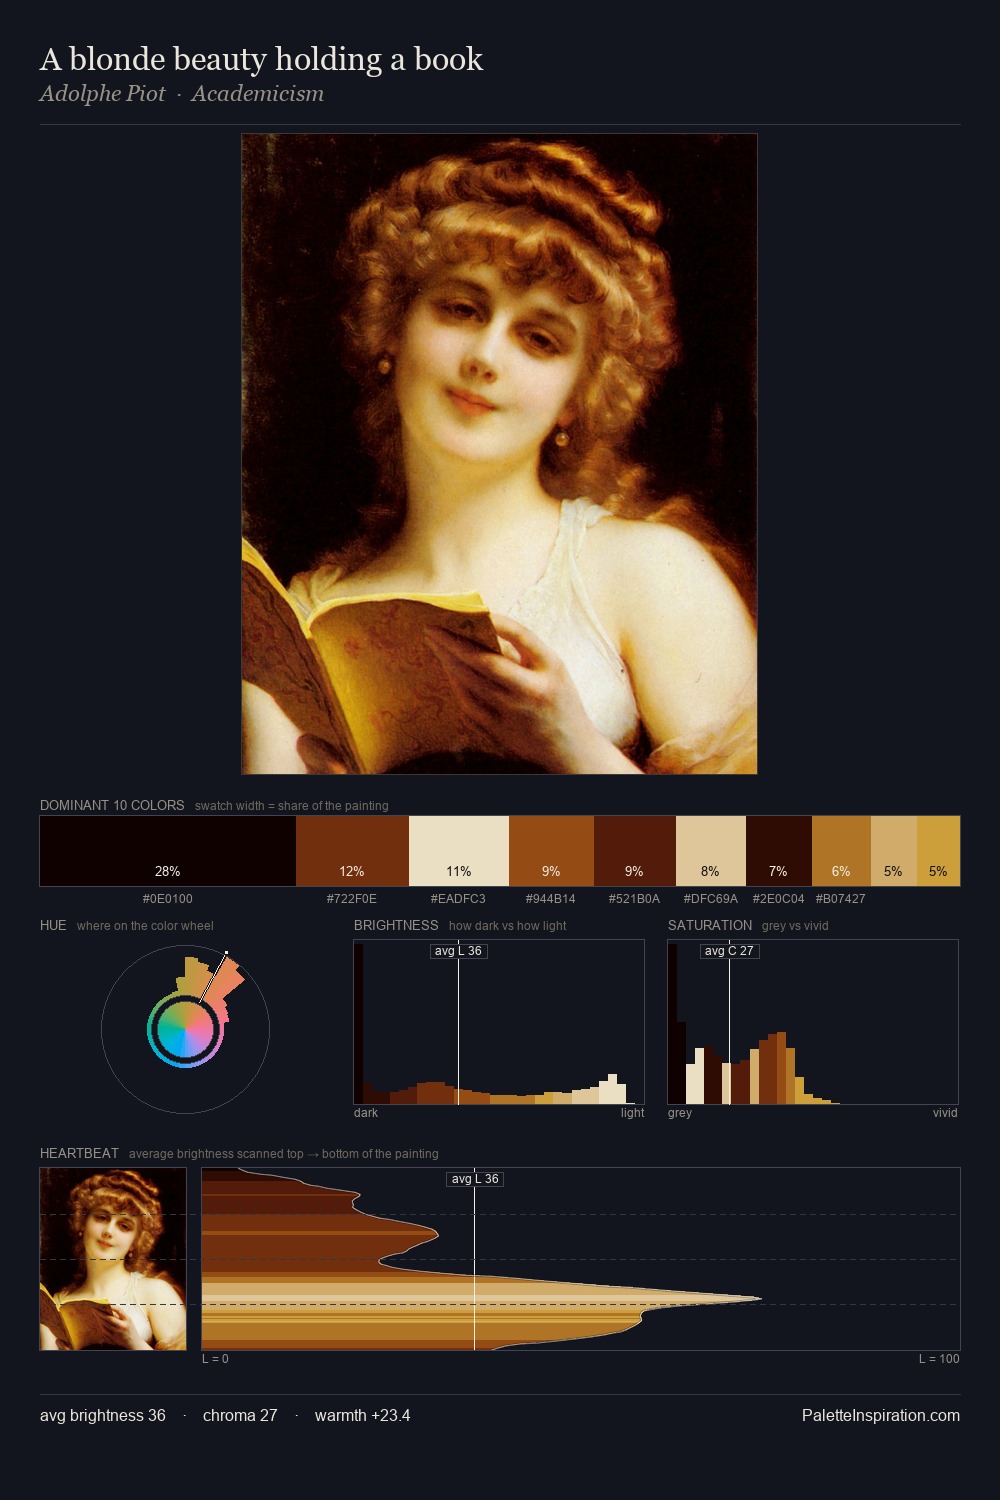Click the hex code #2E0C04

[778, 899]
